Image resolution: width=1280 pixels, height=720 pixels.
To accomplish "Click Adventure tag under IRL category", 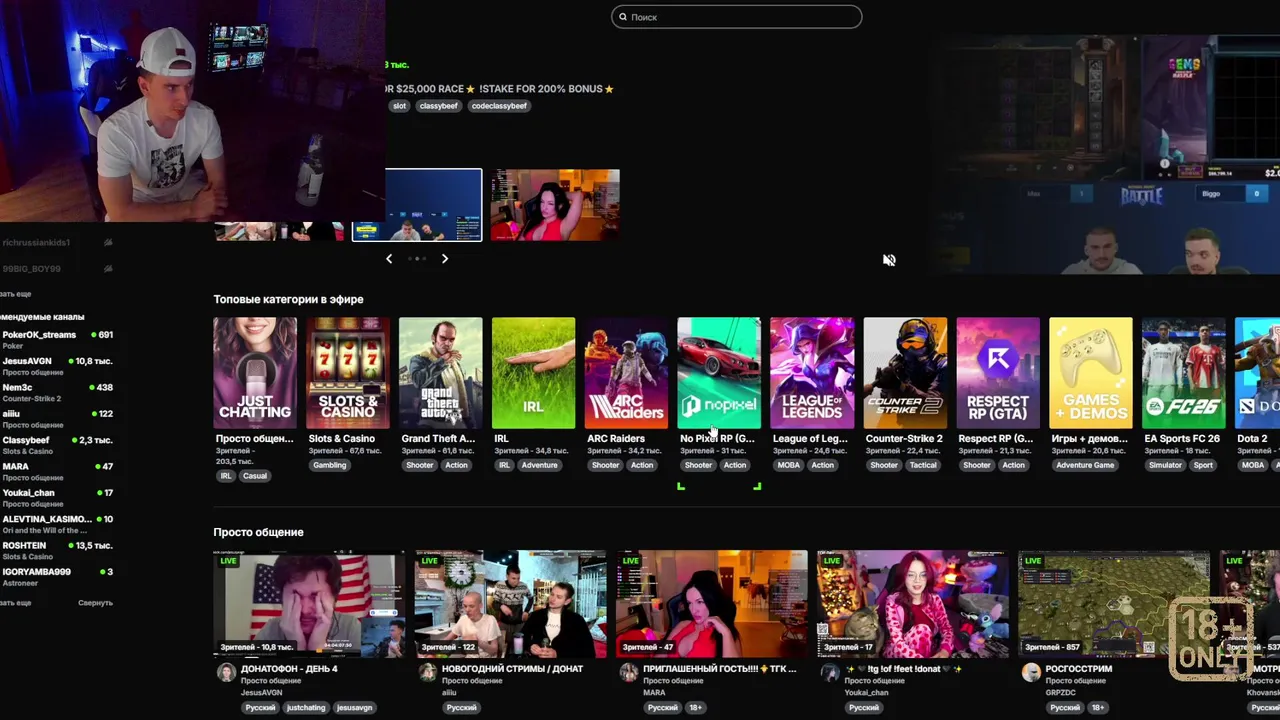I will pos(539,465).
